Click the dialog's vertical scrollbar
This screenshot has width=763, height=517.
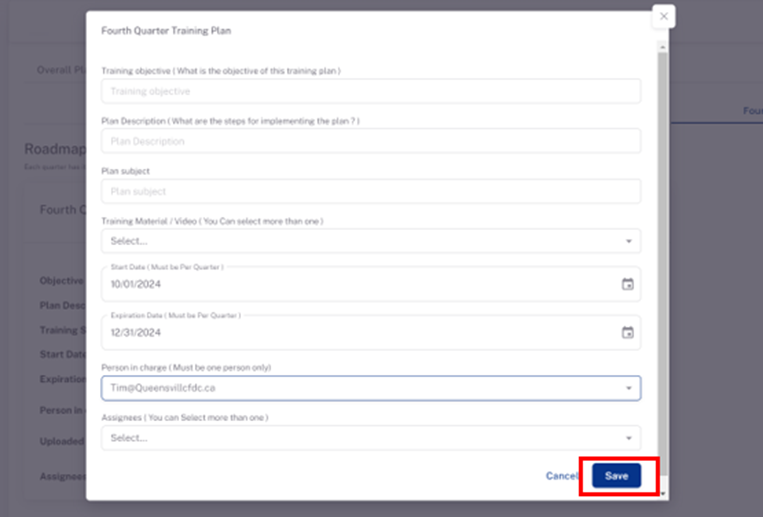[x=662, y=264]
